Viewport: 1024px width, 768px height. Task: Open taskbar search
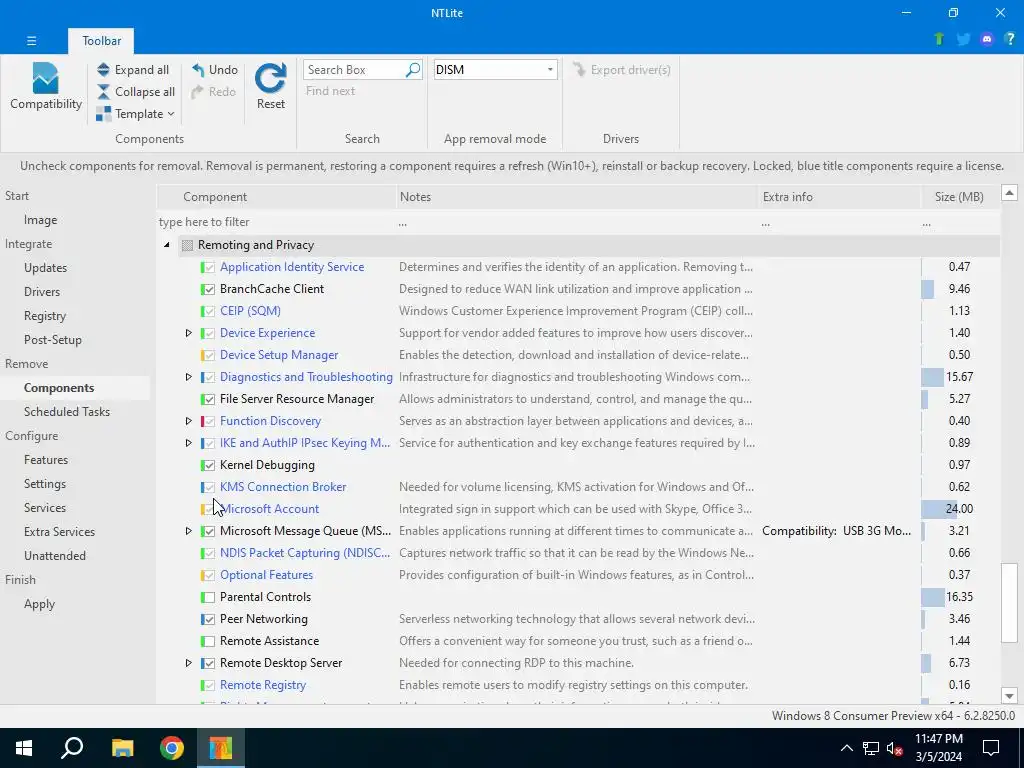[72, 748]
